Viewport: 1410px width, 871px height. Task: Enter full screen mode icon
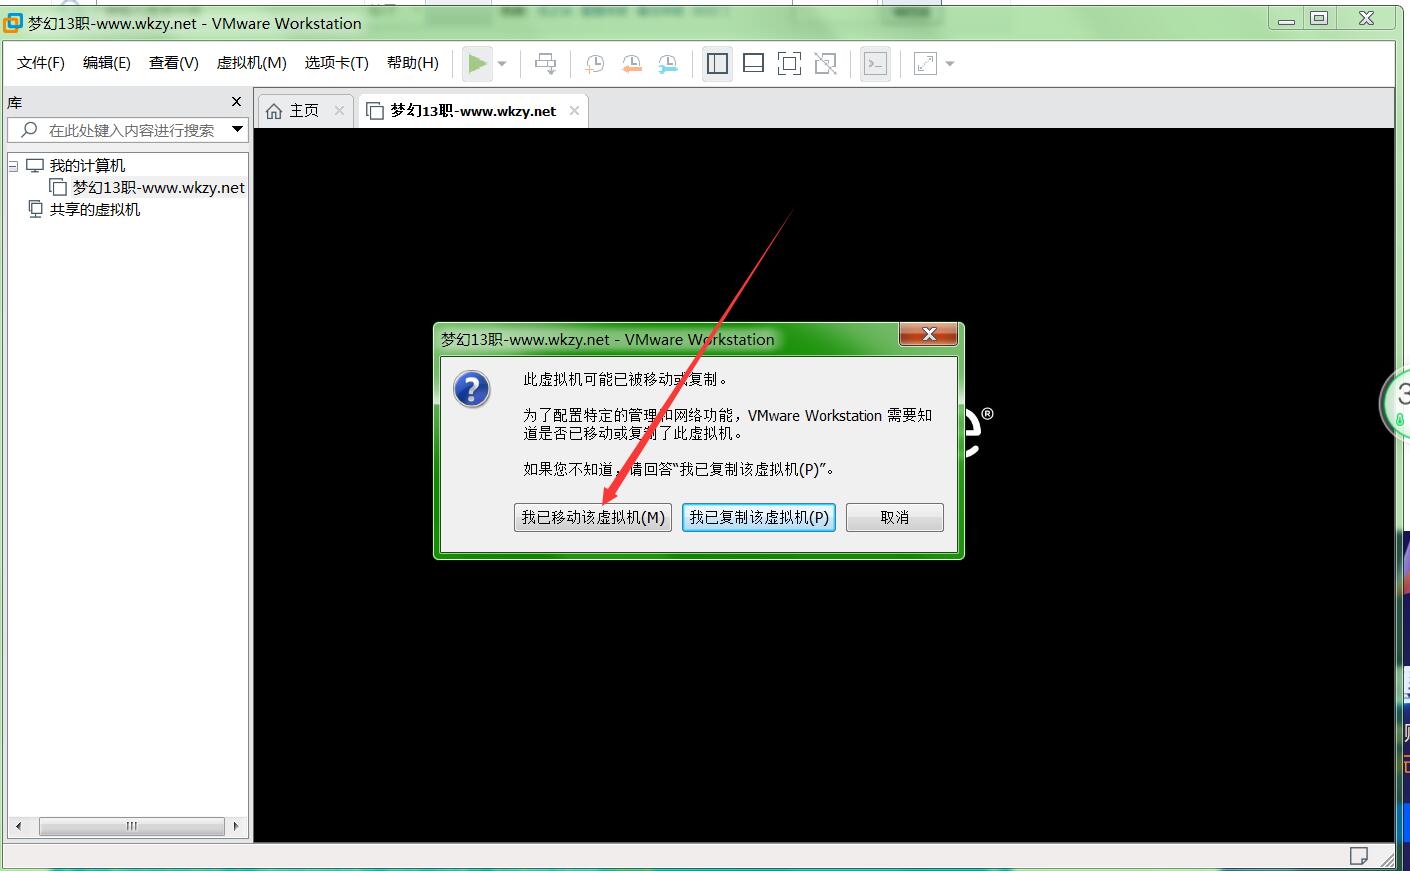789,64
